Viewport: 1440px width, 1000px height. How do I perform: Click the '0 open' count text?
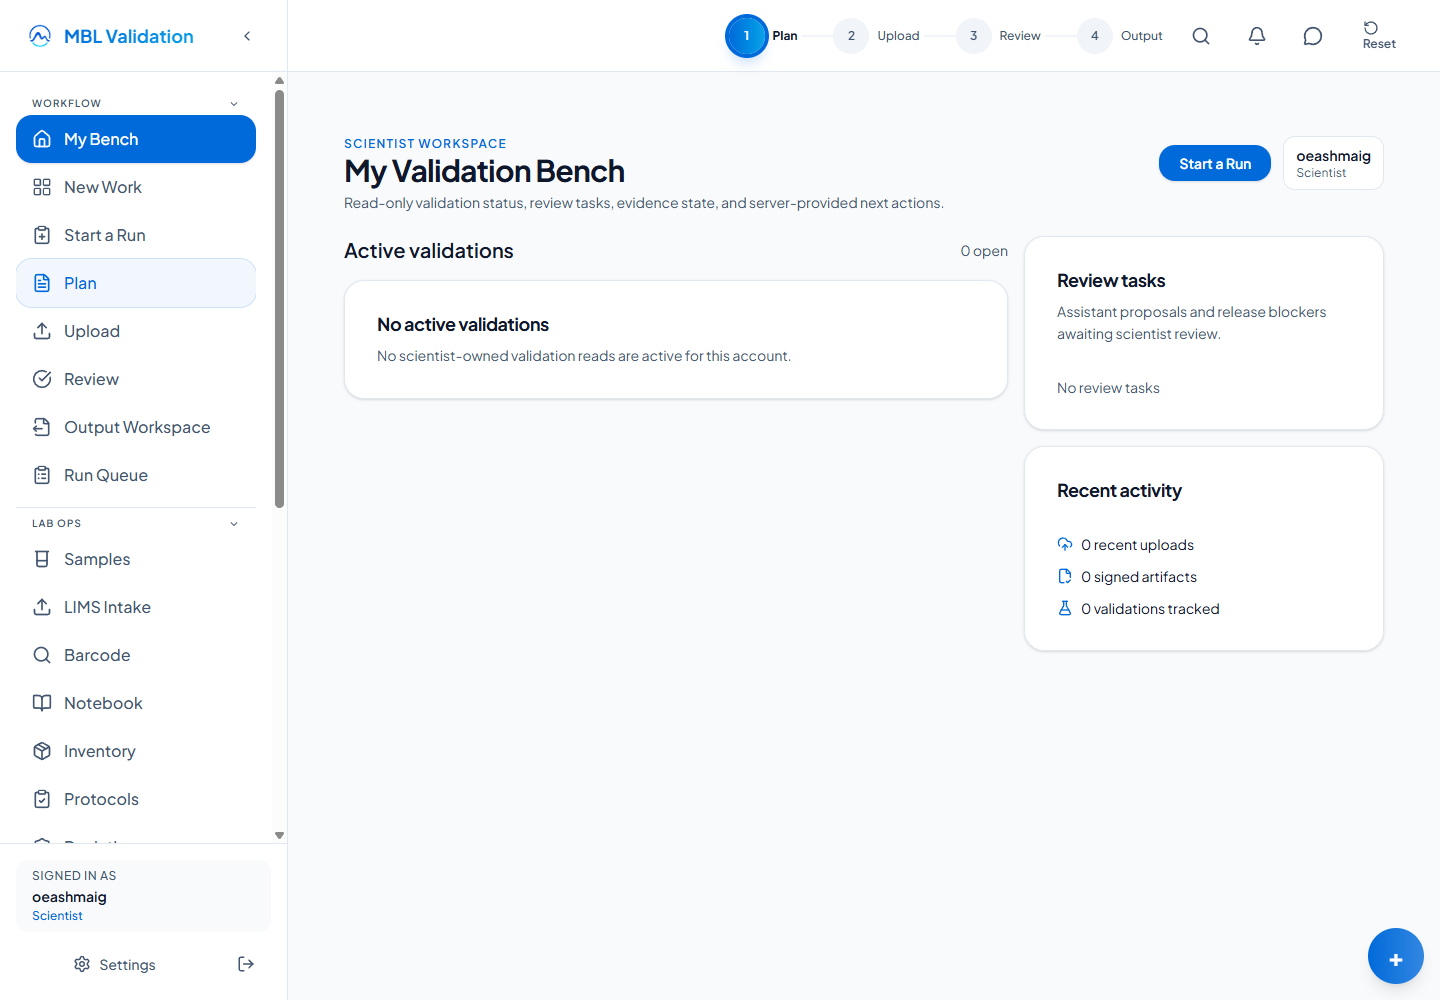pyautogui.click(x=984, y=251)
